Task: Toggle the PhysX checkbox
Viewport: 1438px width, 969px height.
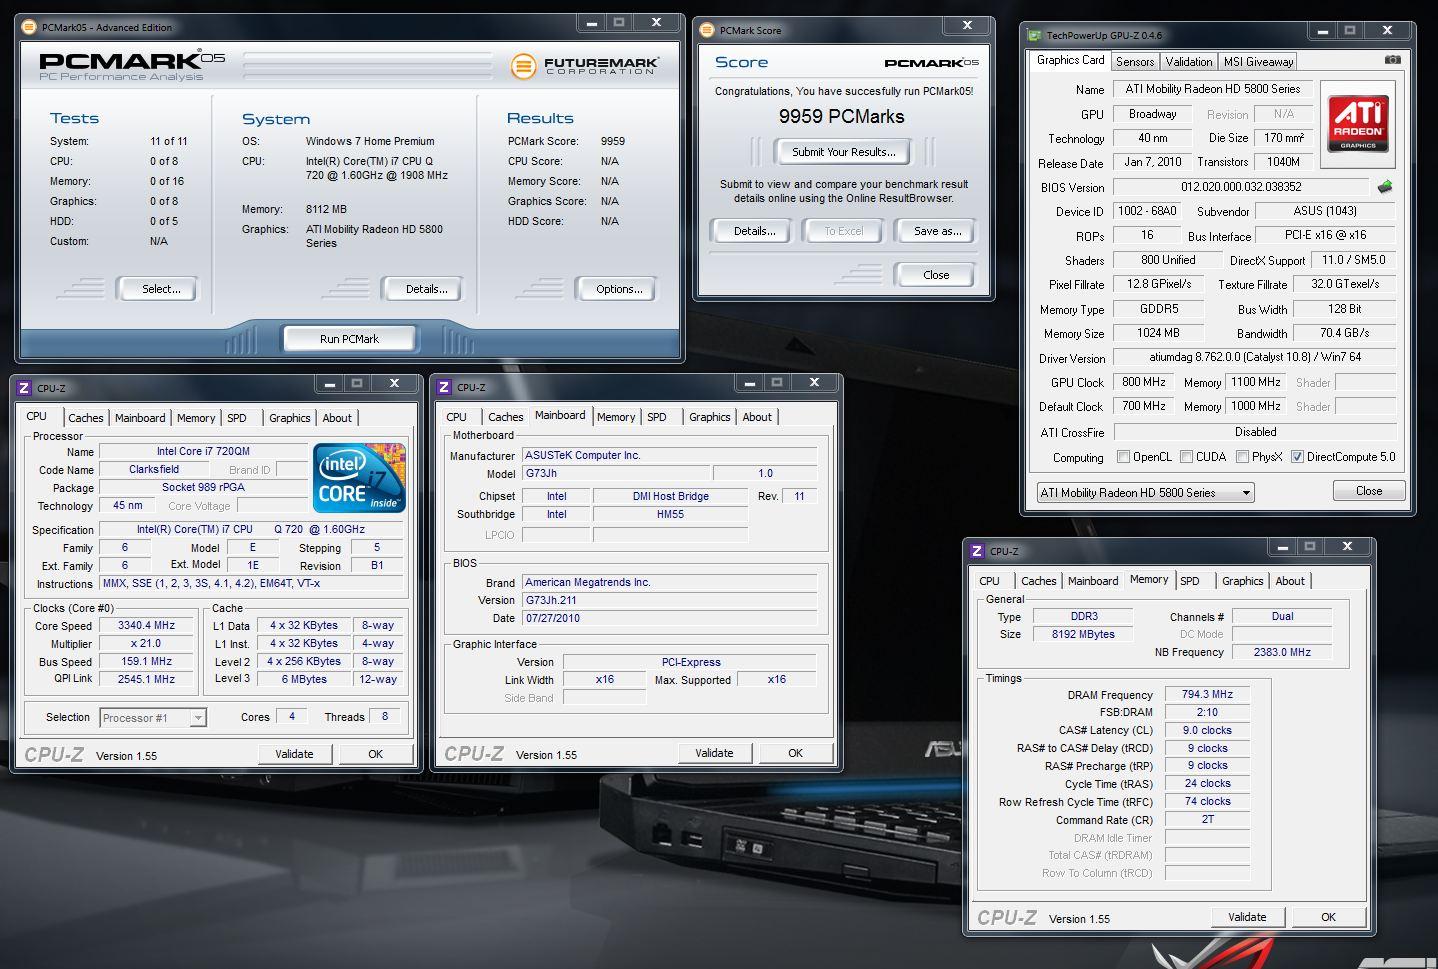Action: pyautogui.click(x=1242, y=457)
